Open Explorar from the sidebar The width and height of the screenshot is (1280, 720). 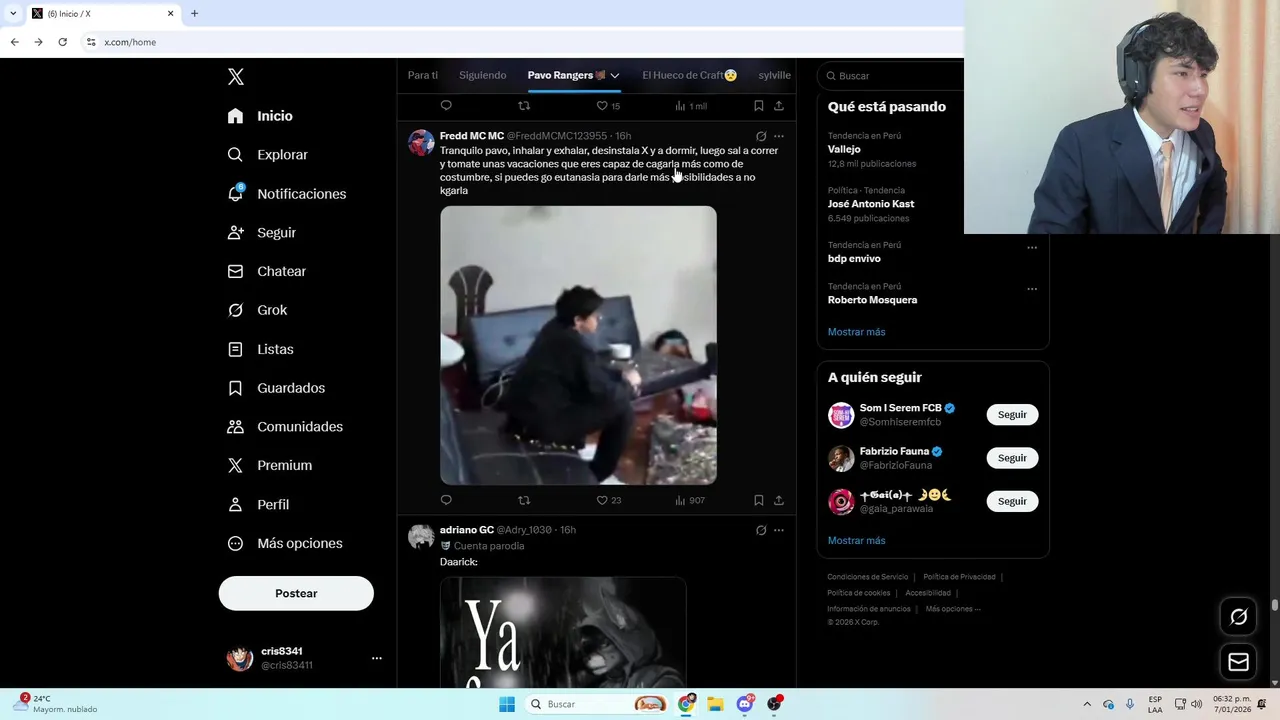267,155
